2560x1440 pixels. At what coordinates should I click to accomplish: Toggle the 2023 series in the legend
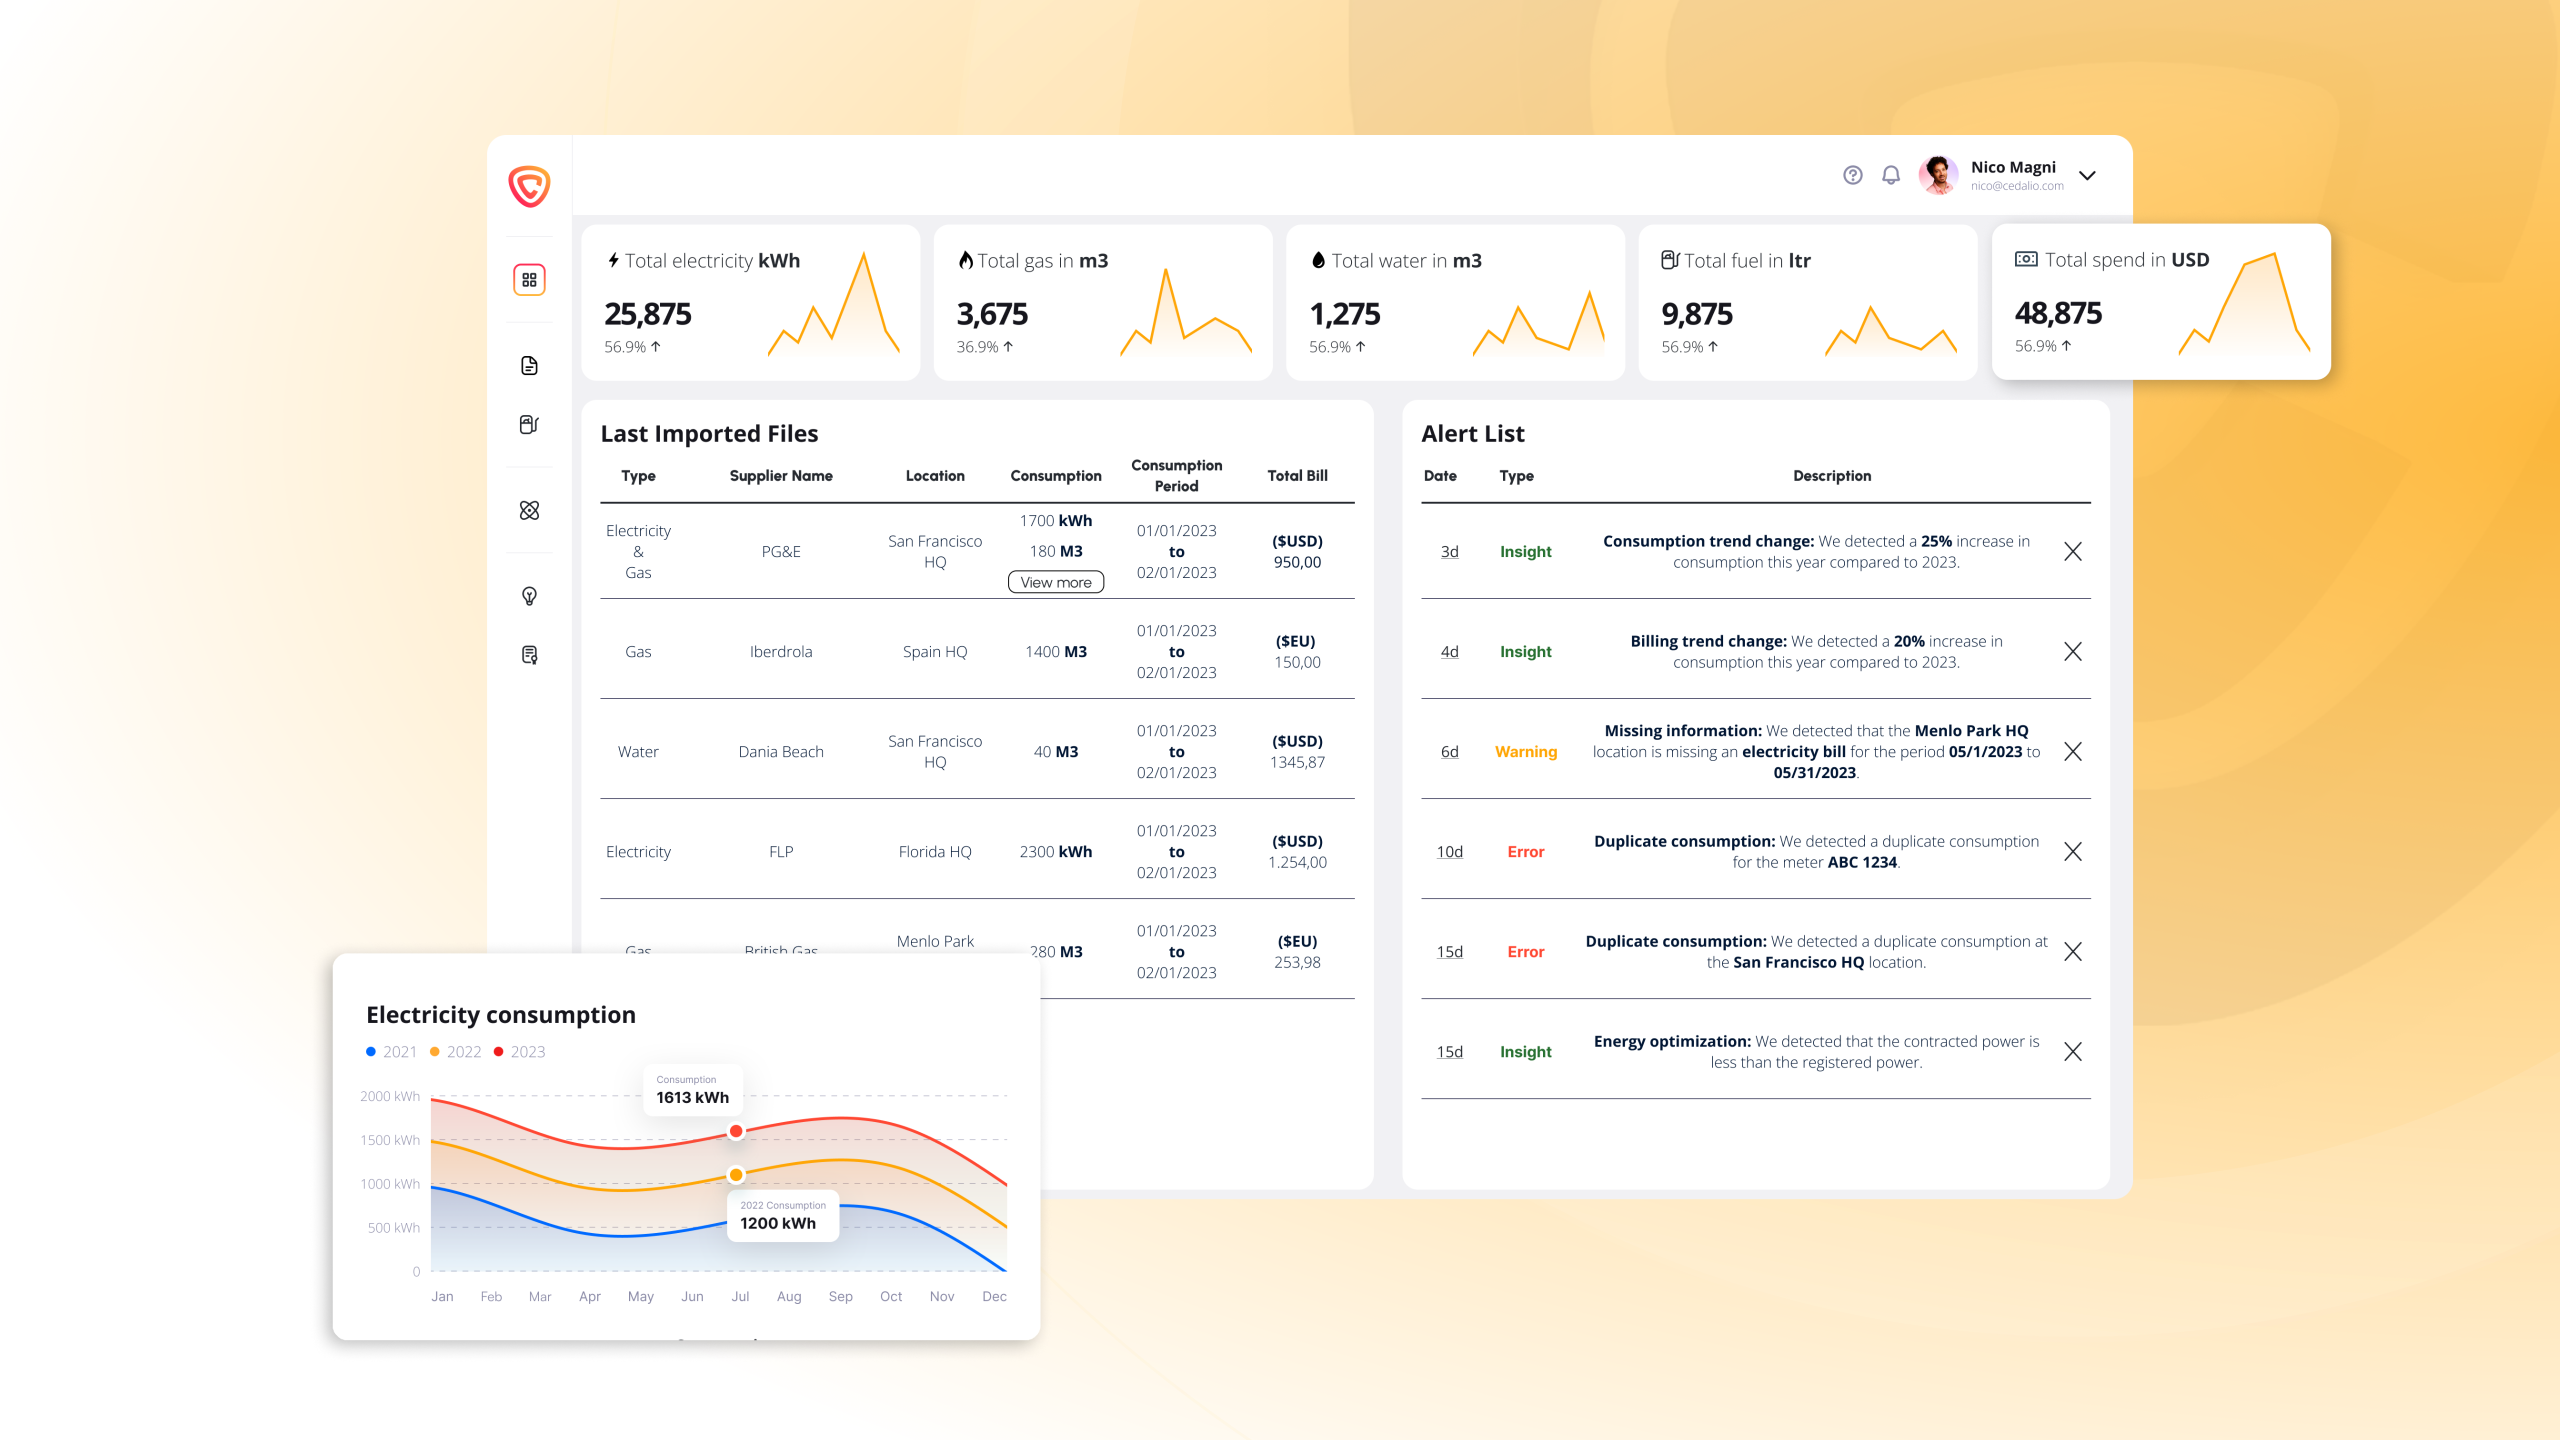click(x=520, y=1051)
